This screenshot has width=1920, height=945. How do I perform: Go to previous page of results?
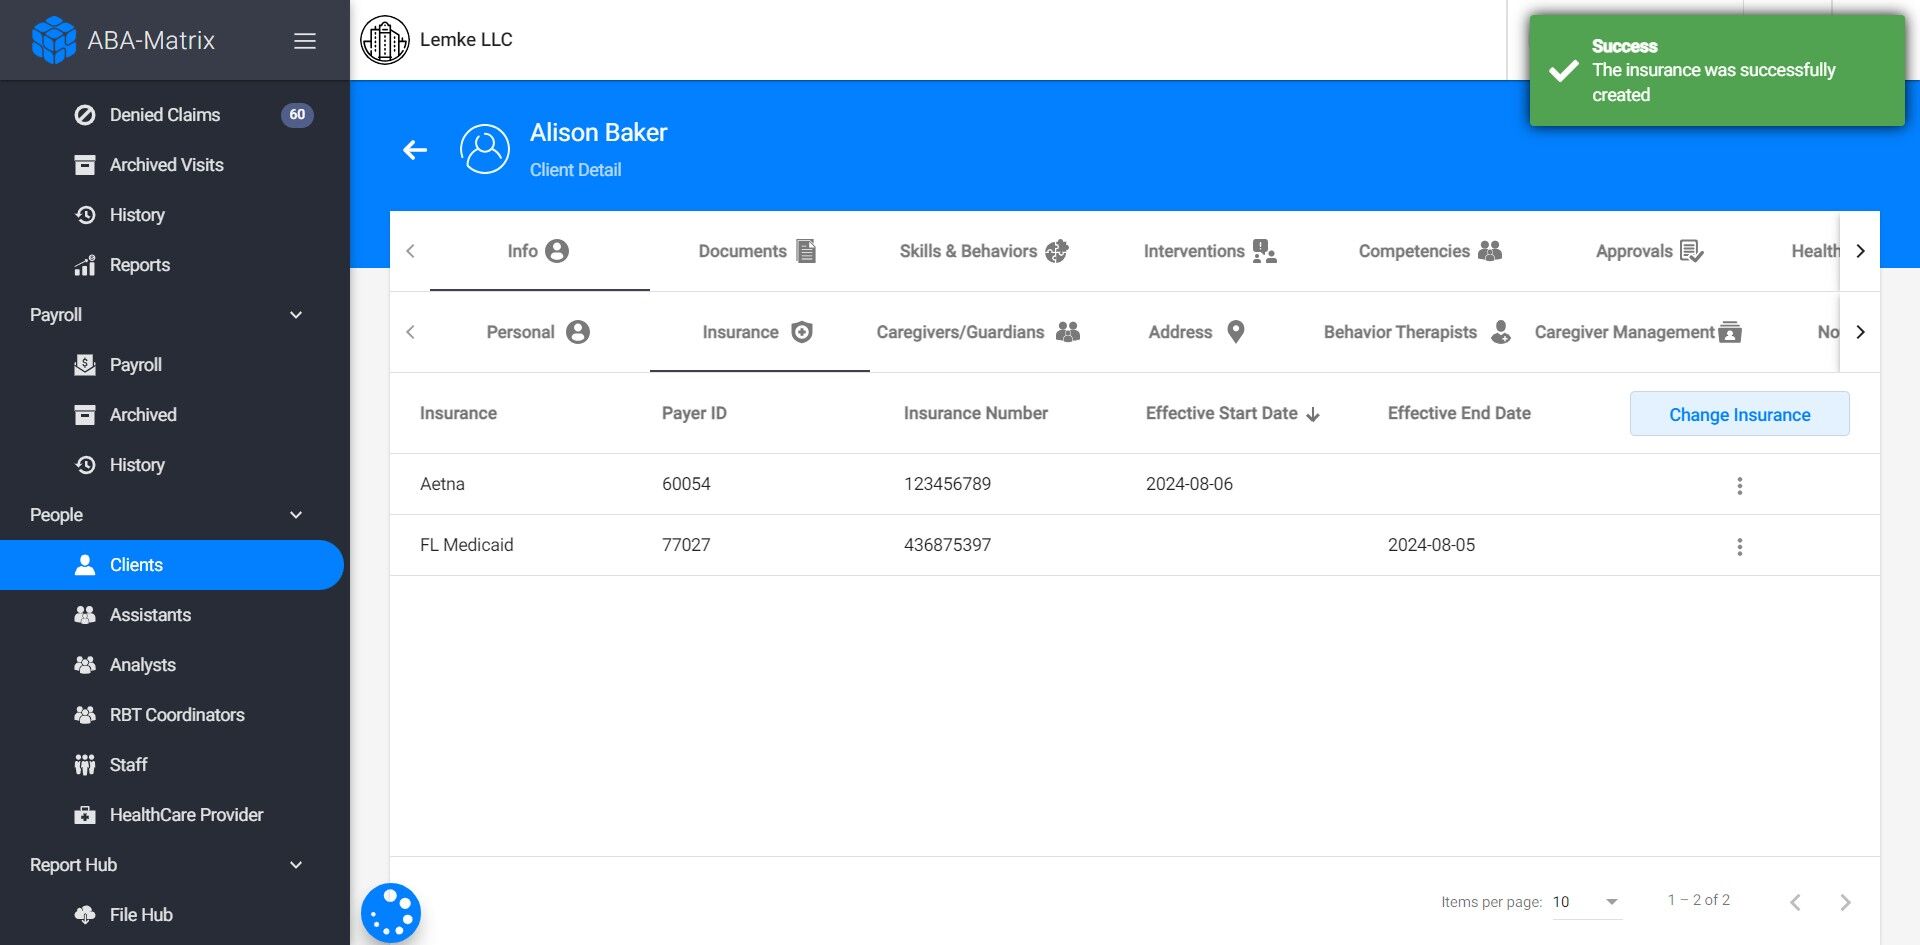[1795, 902]
